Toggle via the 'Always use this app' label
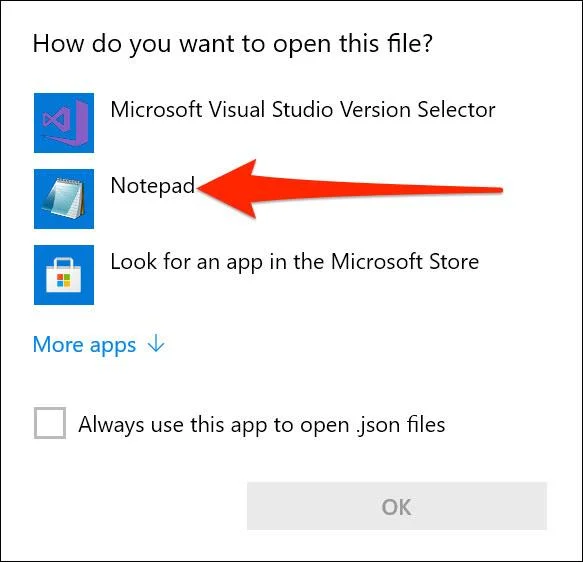This screenshot has width=583, height=562. [x=262, y=424]
